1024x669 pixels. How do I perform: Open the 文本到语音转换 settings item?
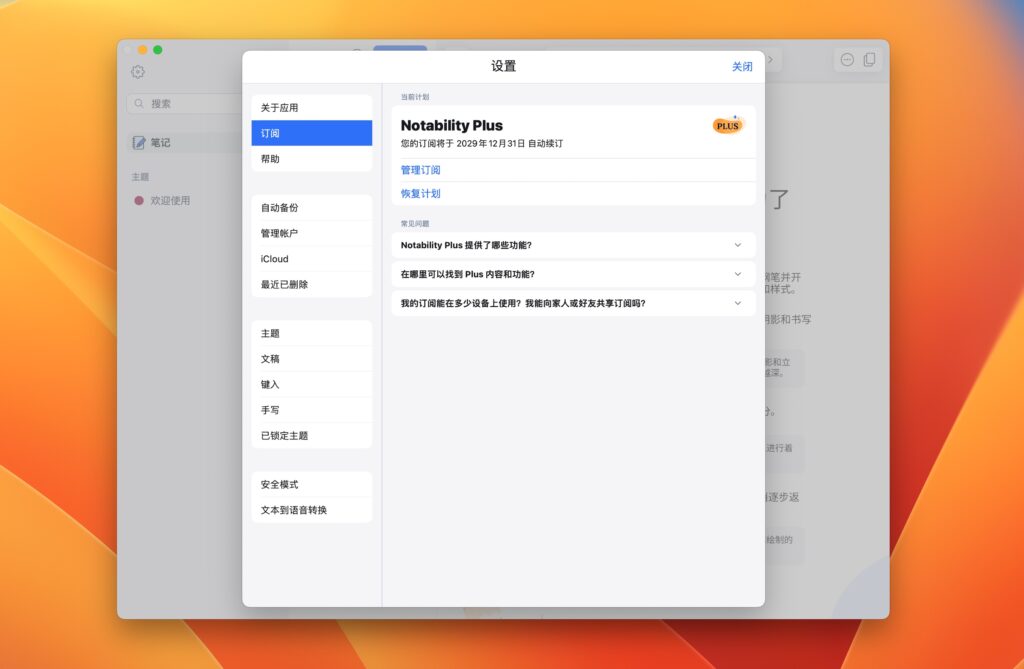point(312,509)
